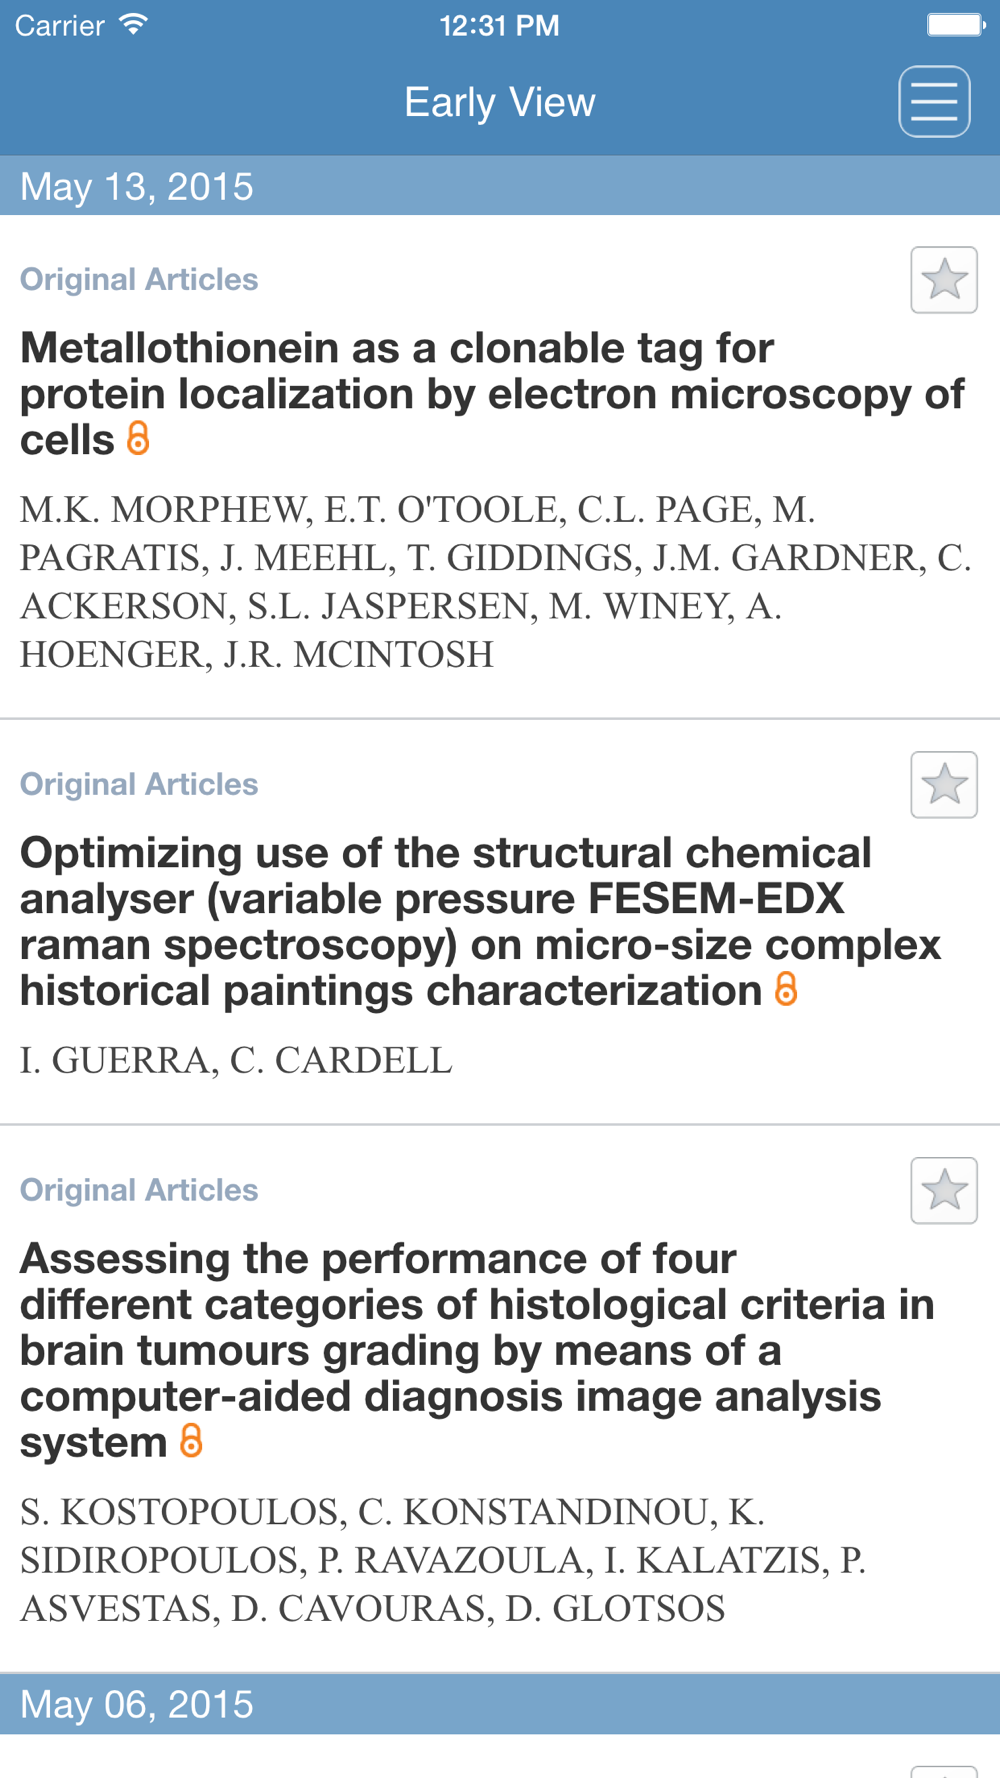The height and width of the screenshot is (1778, 1000).
Task: Select authors list starting M.K. MORPHEW
Action: pyautogui.click(x=495, y=582)
